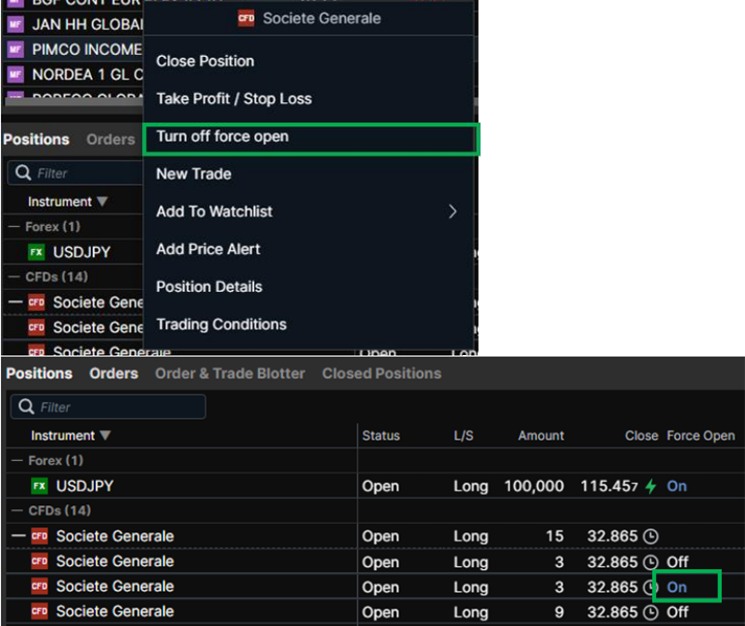
Task: Click the search magnifier icon in lower Filter box
Action: click(x=25, y=407)
